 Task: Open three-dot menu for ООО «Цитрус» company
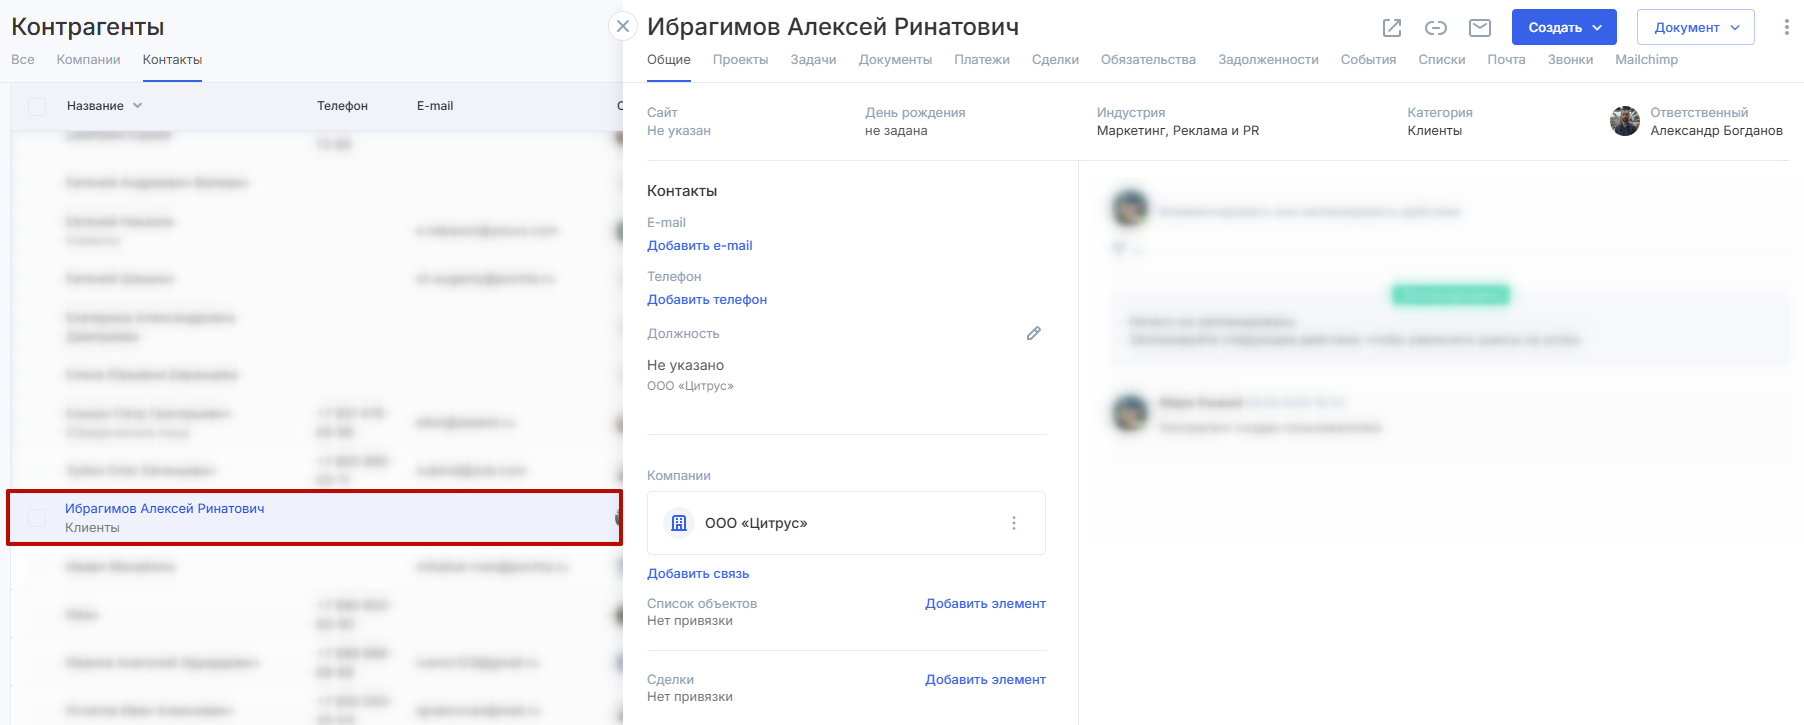coord(1013,523)
